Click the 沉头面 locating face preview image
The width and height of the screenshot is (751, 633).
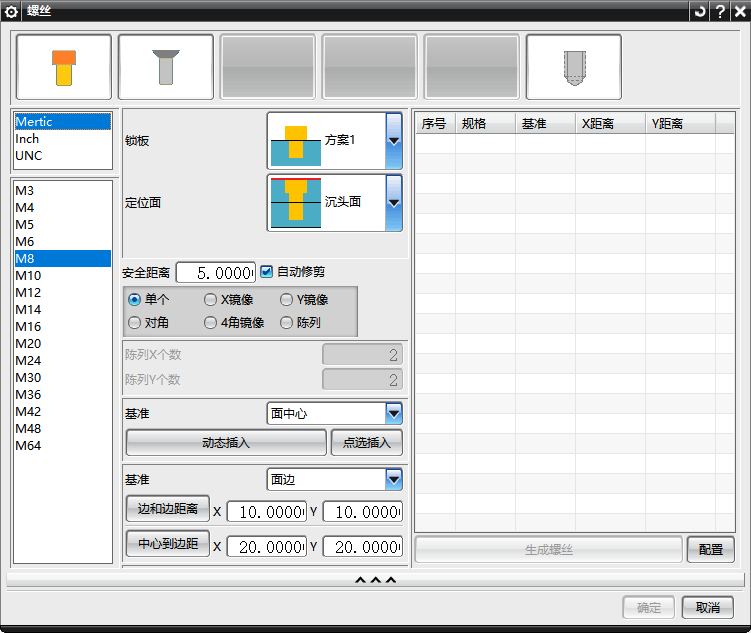point(296,203)
